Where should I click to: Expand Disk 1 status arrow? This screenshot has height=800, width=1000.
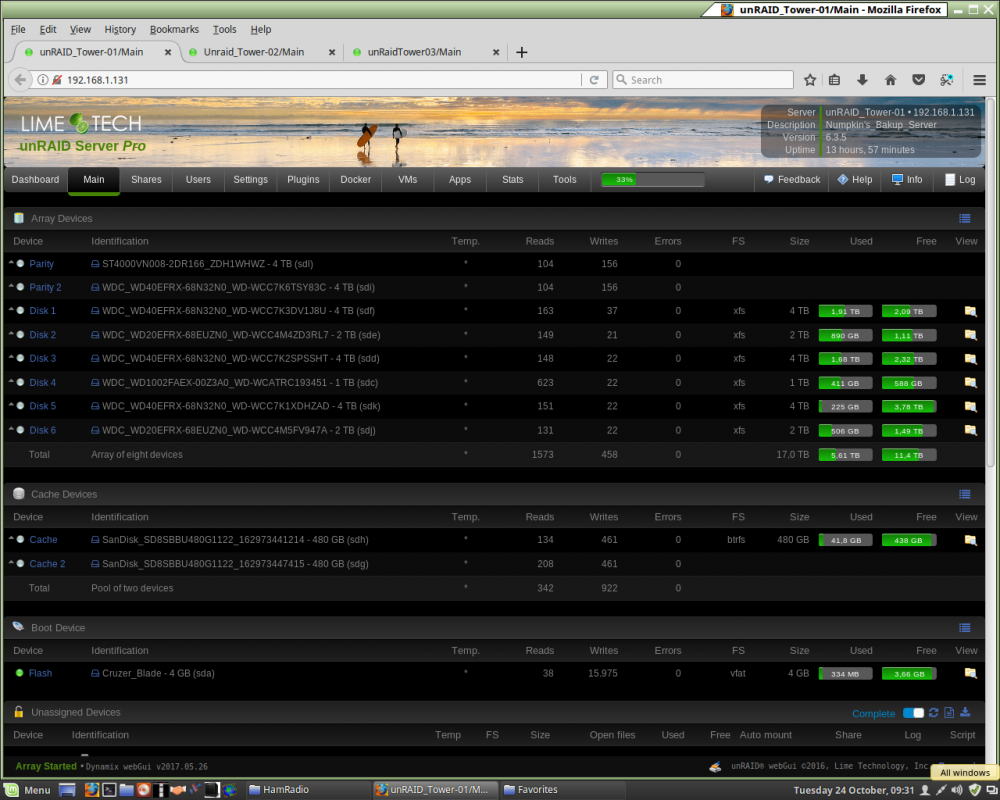11,309
